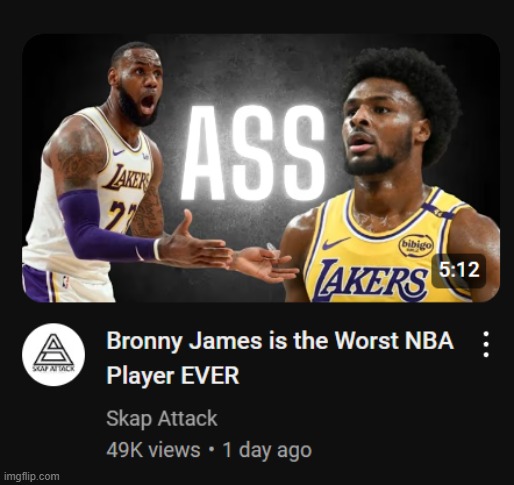Click the NBA logo on white shorts
514x485 pixels.
(x=65, y=282)
